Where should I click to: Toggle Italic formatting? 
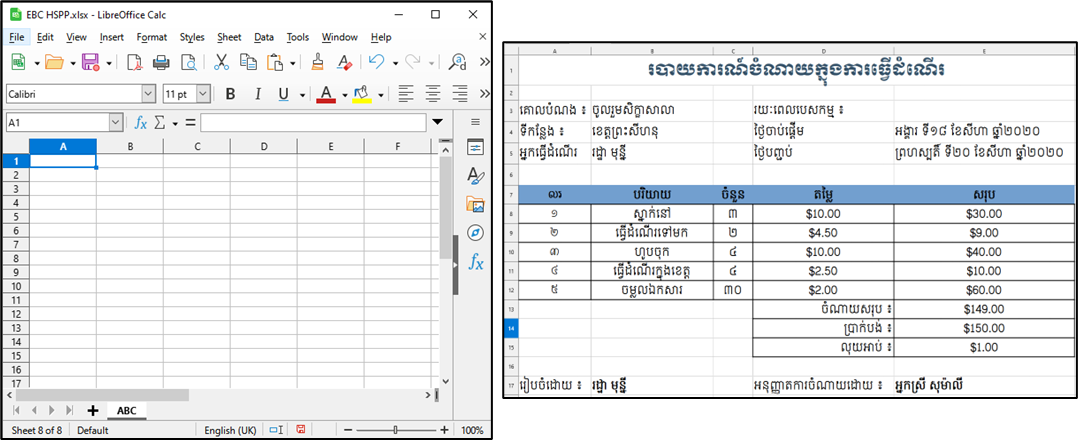tap(257, 94)
